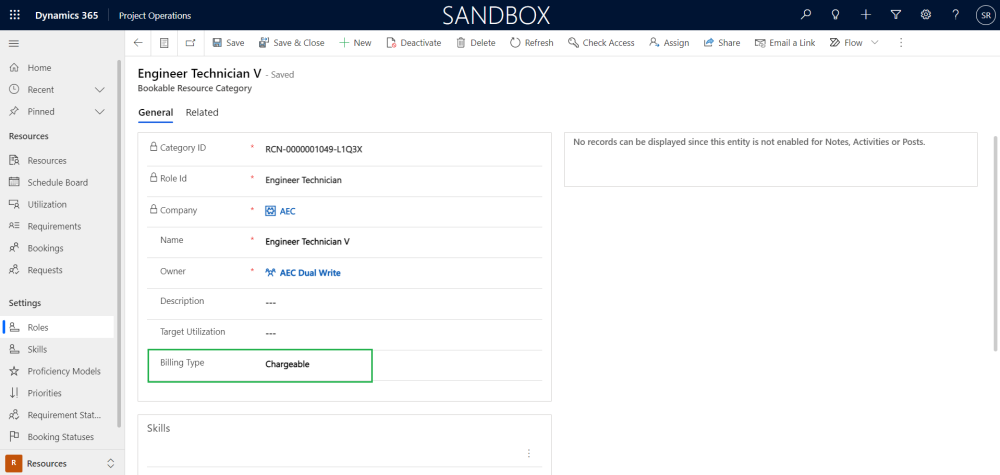
Task: Open Utilization in the sidebar
Action: click(x=47, y=205)
